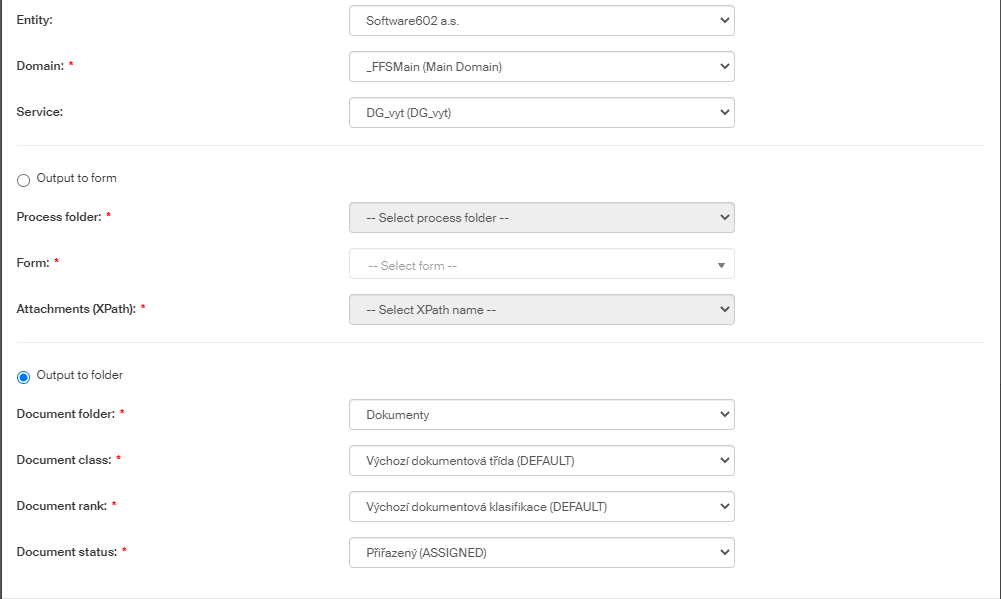Viewport: 1001px width, 599px height.
Task: Select the Output to folder radio button
Action: point(24,377)
